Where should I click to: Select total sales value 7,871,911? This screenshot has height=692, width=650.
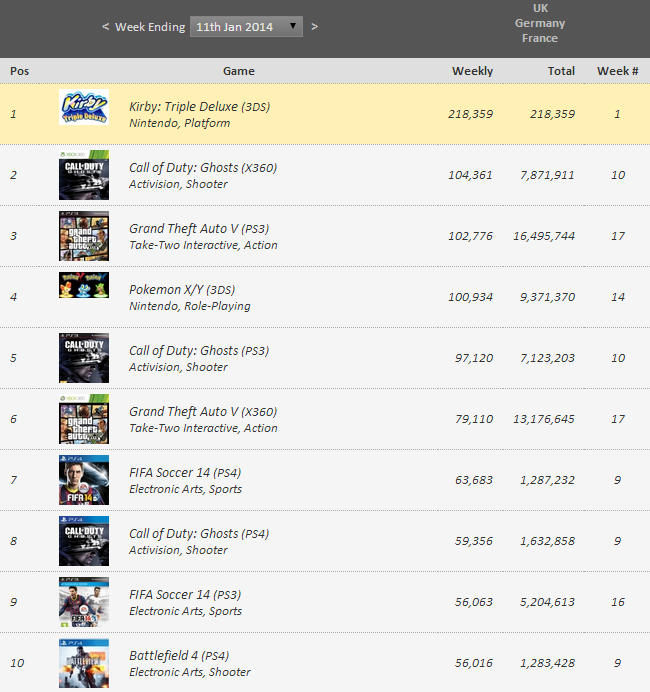tap(547, 175)
